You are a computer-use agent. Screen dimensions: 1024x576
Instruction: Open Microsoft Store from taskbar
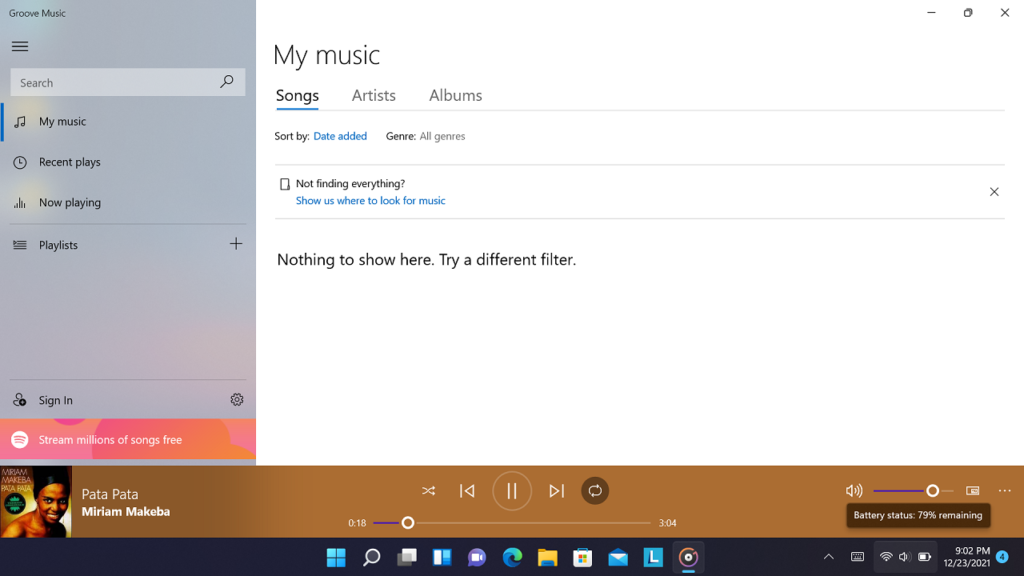(x=583, y=557)
